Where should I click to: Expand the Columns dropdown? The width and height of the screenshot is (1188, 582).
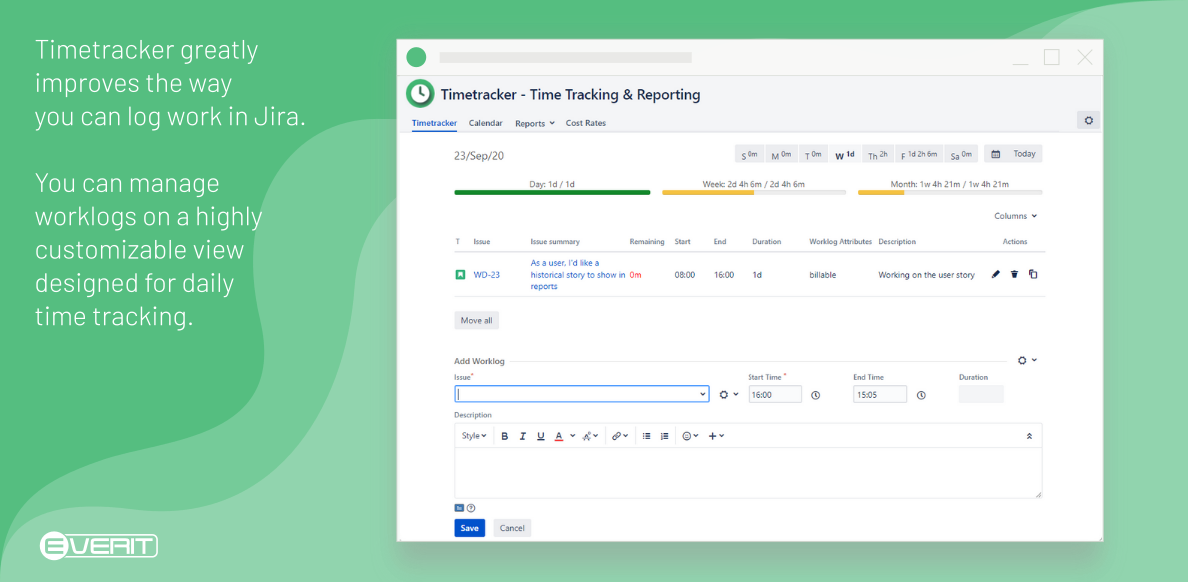click(1015, 216)
